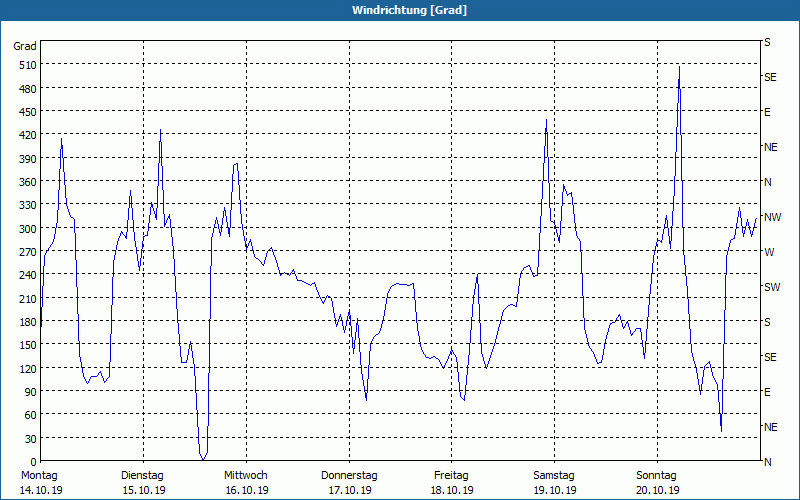Click the W compass label

point(769,252)
